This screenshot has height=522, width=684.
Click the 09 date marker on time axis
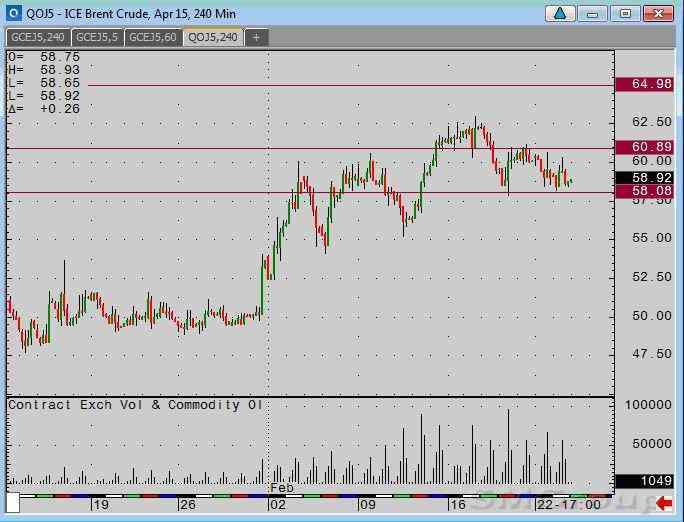click(x=367, y=505)
